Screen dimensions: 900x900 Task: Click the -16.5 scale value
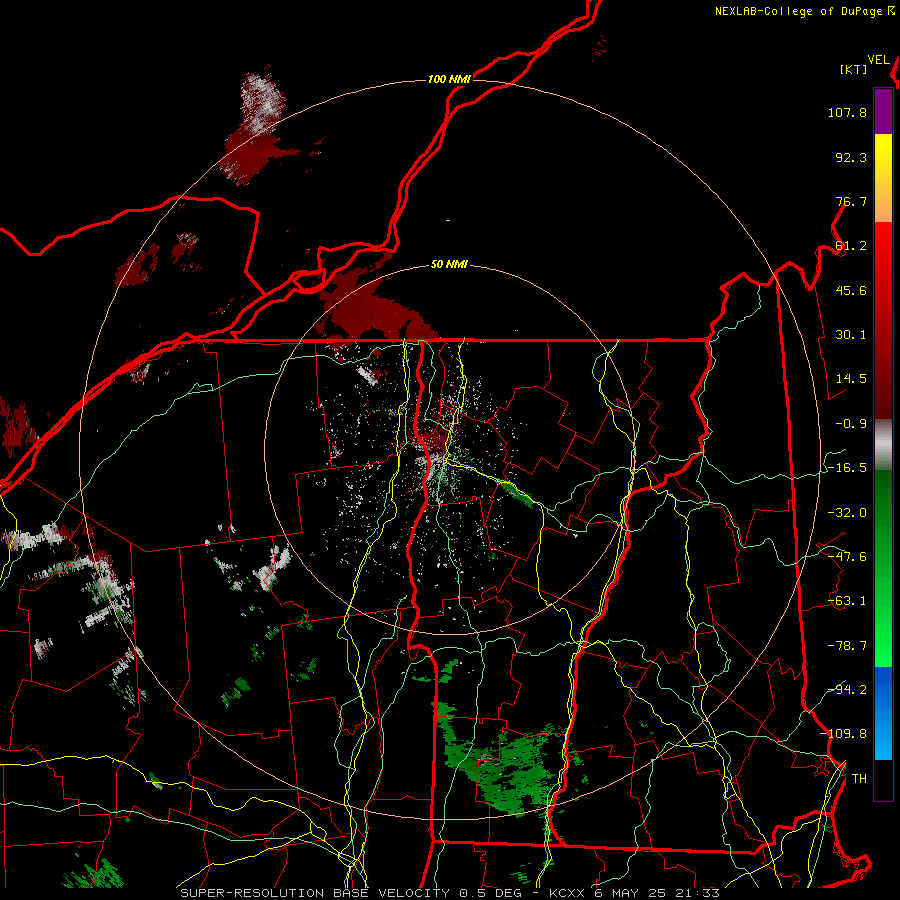pyautogui.click(x=847, y=468)
